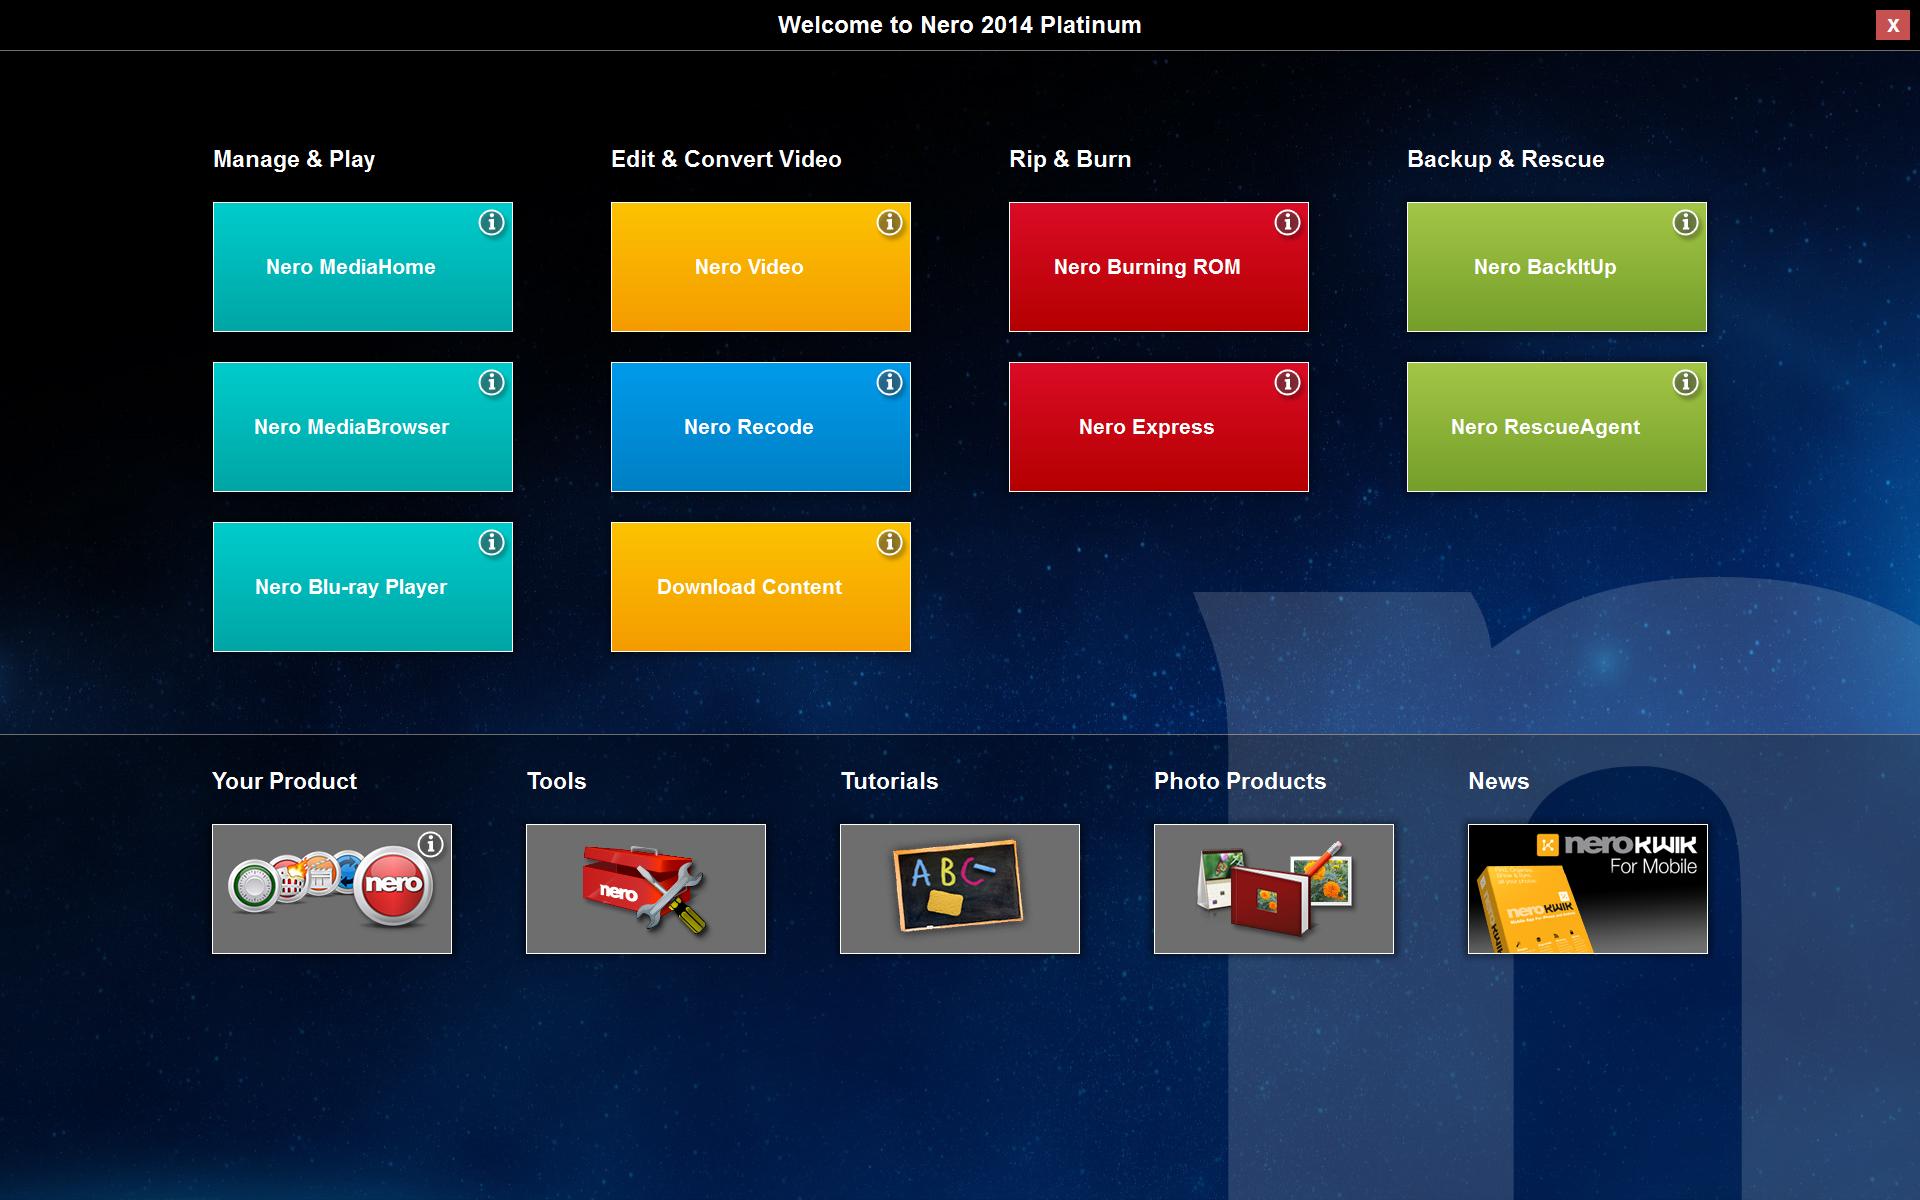Close the Nero welcome window
The image size is (1920, 1200).
coord(1892,26)
